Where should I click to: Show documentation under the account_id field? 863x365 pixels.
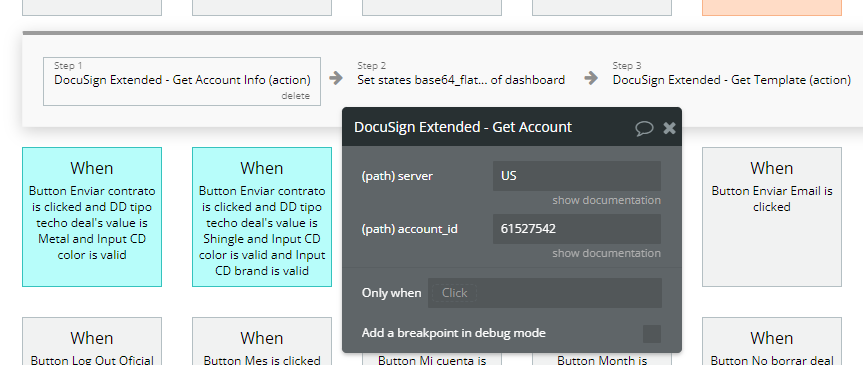pos(607,253)
